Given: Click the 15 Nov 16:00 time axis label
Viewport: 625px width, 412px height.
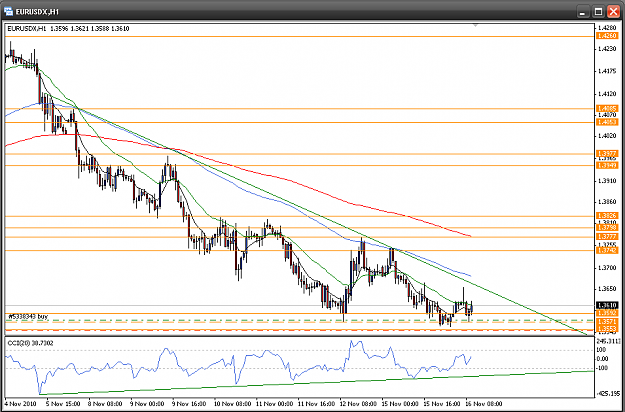Looking at the screenshot, I should point(442,403).
